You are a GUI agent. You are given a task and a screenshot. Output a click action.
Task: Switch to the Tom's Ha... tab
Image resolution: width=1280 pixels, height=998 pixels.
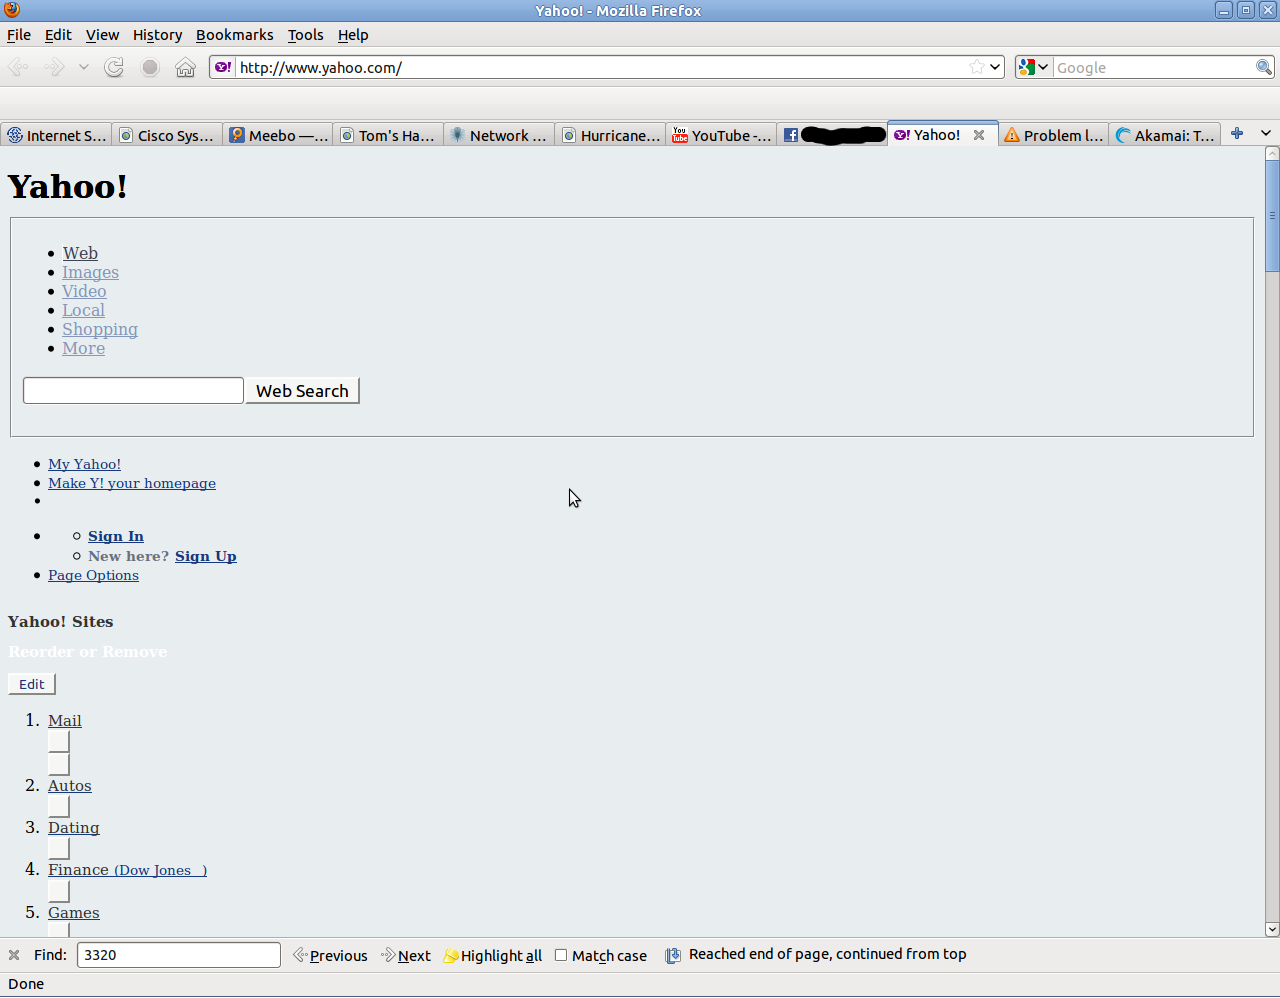(x=388, y=135)
